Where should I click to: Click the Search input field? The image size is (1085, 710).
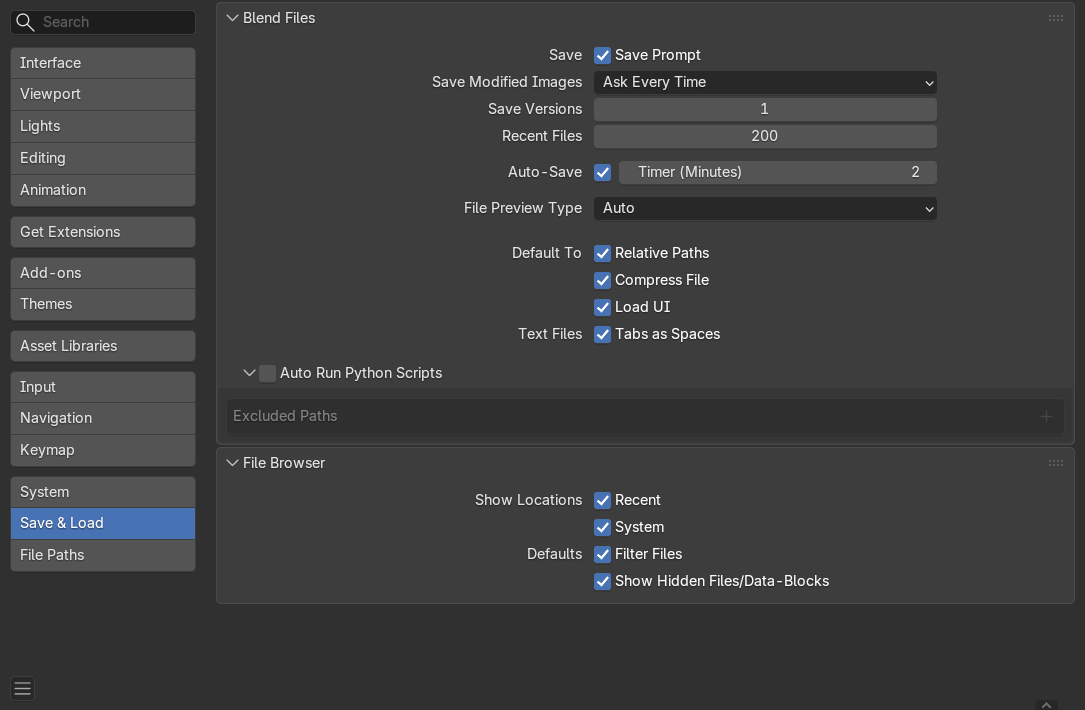[x=103, y=22]
